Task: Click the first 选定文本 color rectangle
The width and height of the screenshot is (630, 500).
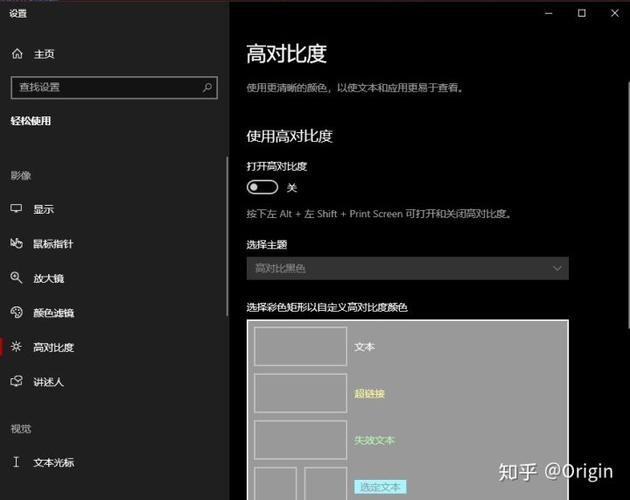Action: (x=276, y=484)
